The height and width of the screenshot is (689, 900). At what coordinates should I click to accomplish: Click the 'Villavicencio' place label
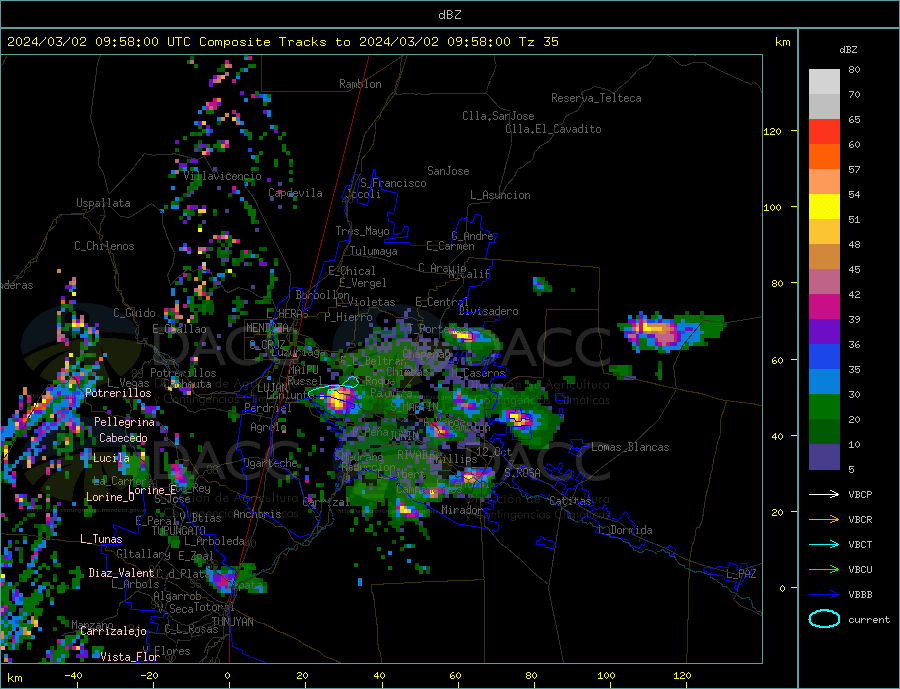pos(222,176)
